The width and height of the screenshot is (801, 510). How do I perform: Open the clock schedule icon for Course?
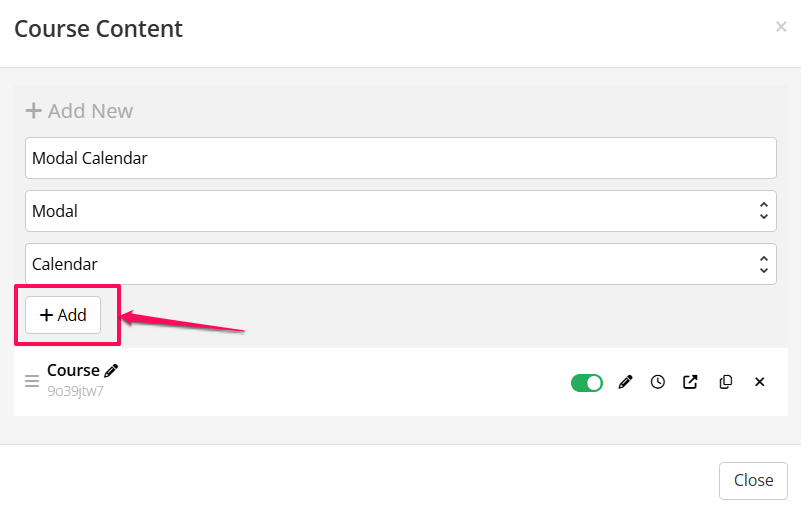(657, 382)
